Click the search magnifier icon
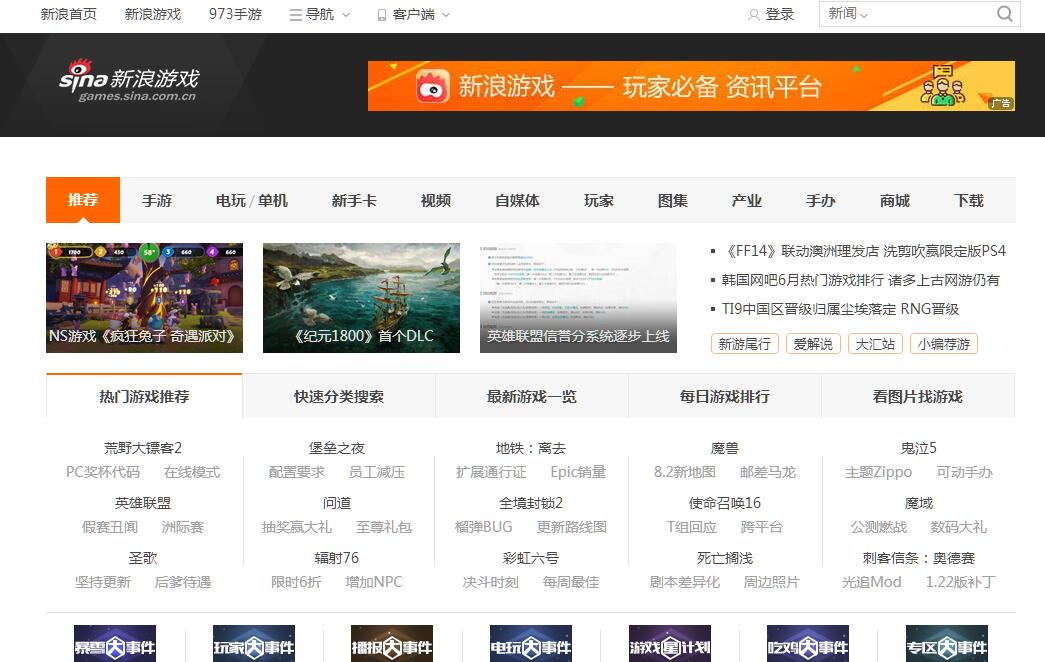This screenshot has width=1045, height=662. tap(1004, 14)
